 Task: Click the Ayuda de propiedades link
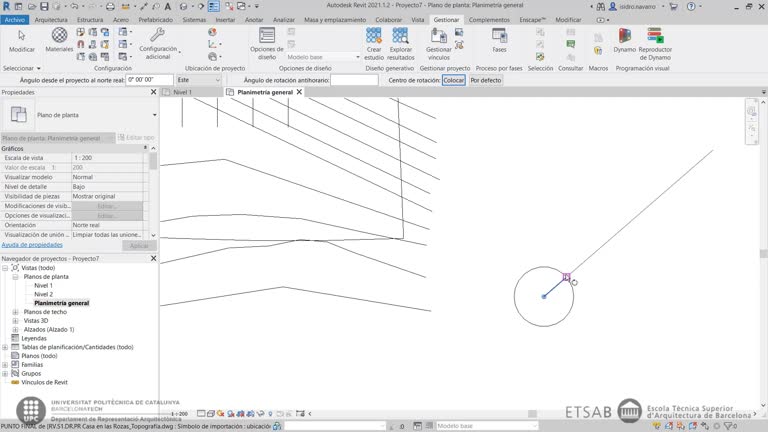[x=32, y=244]
